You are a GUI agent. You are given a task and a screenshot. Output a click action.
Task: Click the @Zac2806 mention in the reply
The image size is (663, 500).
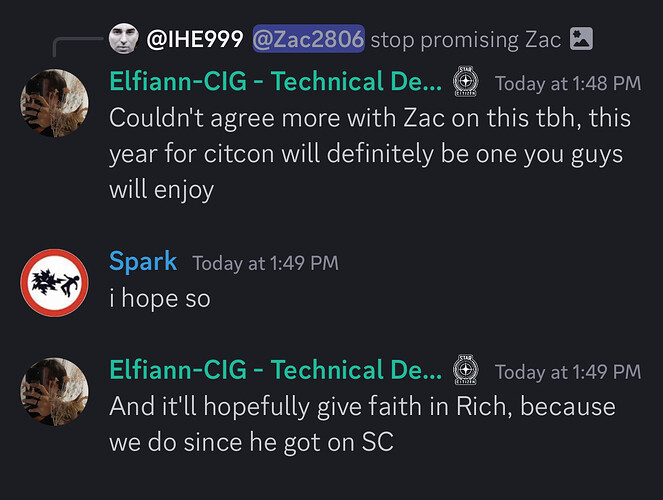point(309,39)
